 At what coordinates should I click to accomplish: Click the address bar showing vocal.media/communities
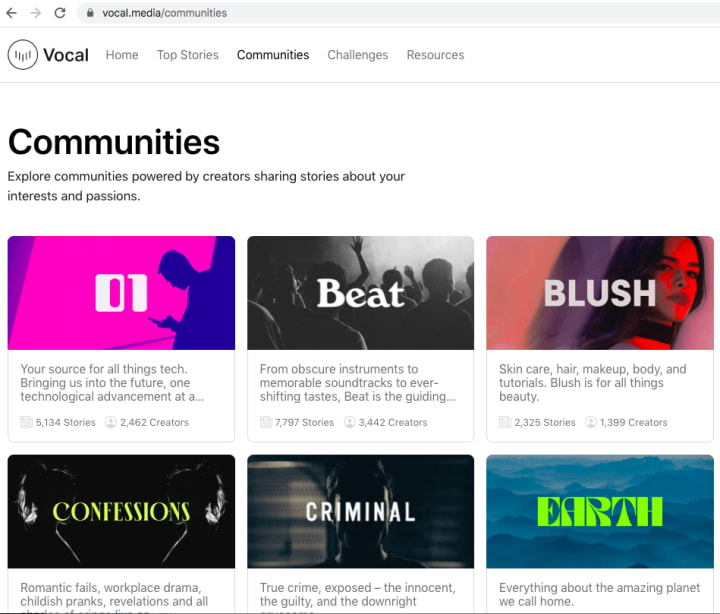(x=399, y=13)
